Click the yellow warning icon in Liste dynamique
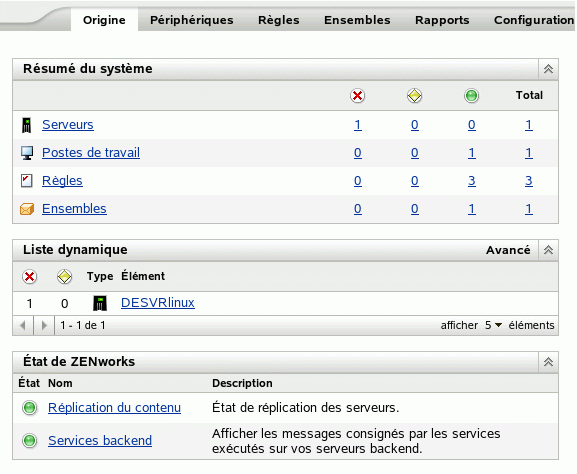This screenshot has width=577, height=474. pos(64,277)
